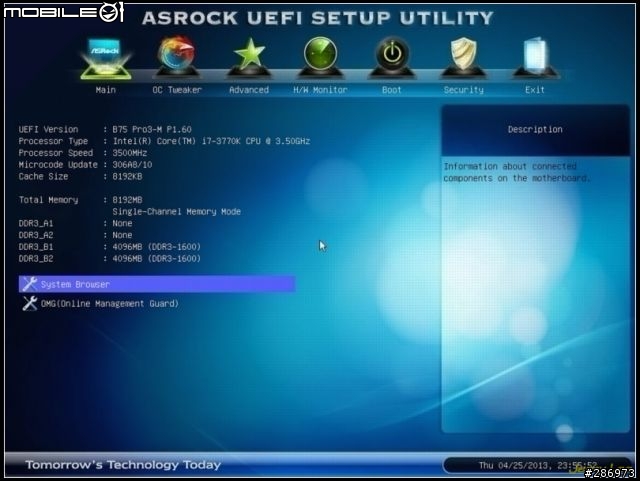Click the Processor Speed 3500MHz value

coord(130,153)
